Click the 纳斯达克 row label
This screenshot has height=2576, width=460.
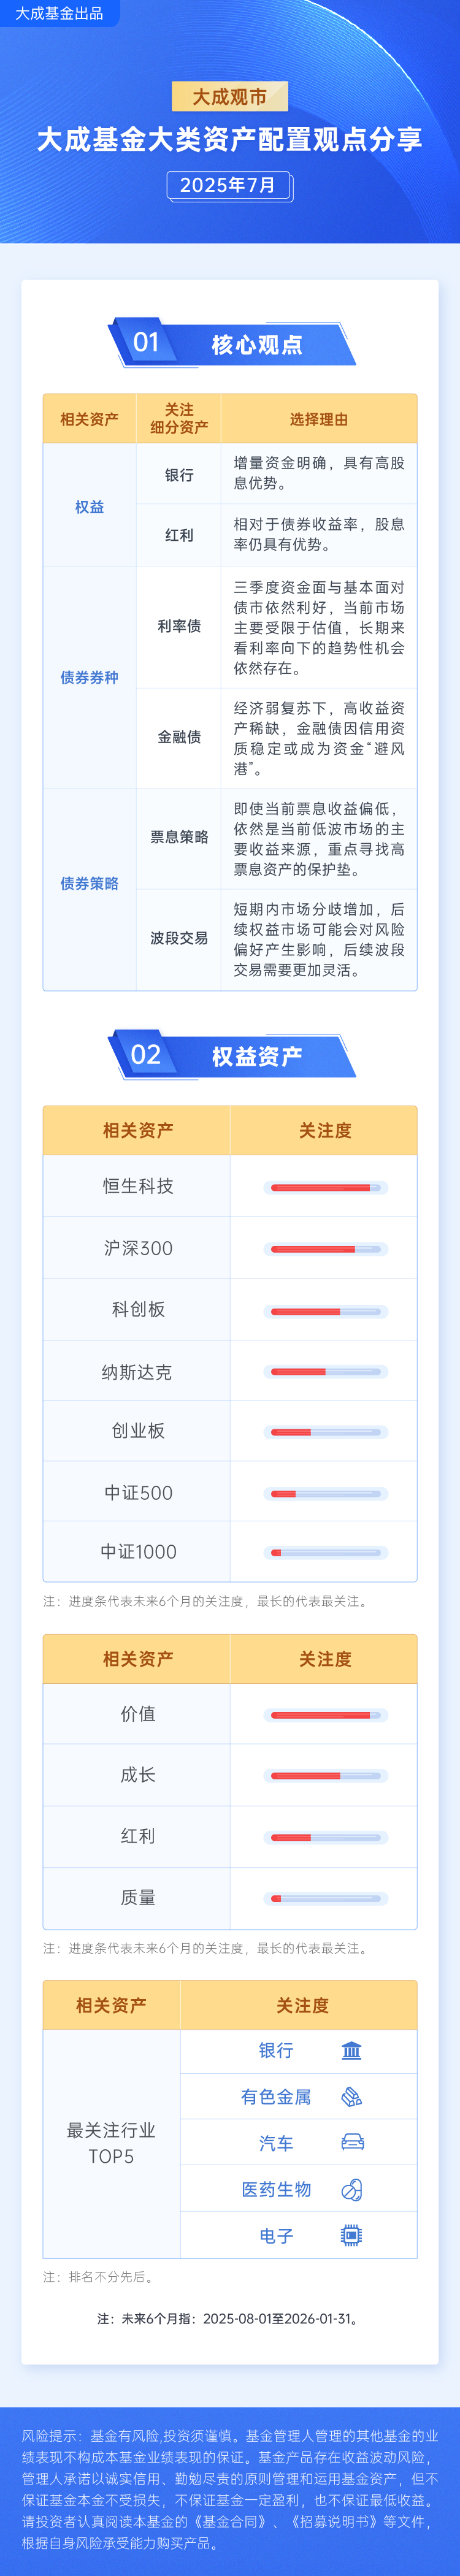click(137, 1372)
